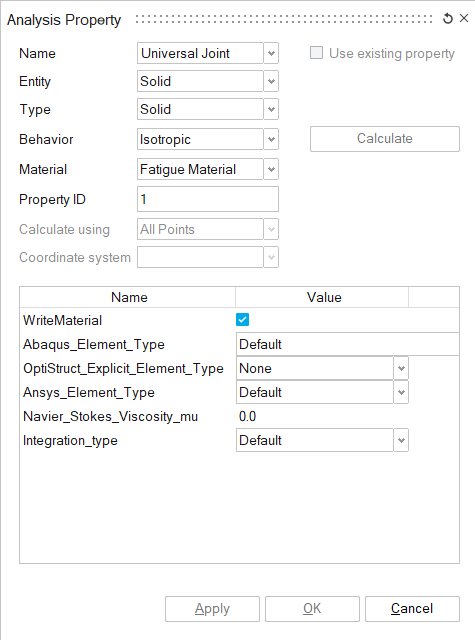Viewport: 475px width, 640px height.
Task: Confirm with the OK button
Action: (312, 609)
